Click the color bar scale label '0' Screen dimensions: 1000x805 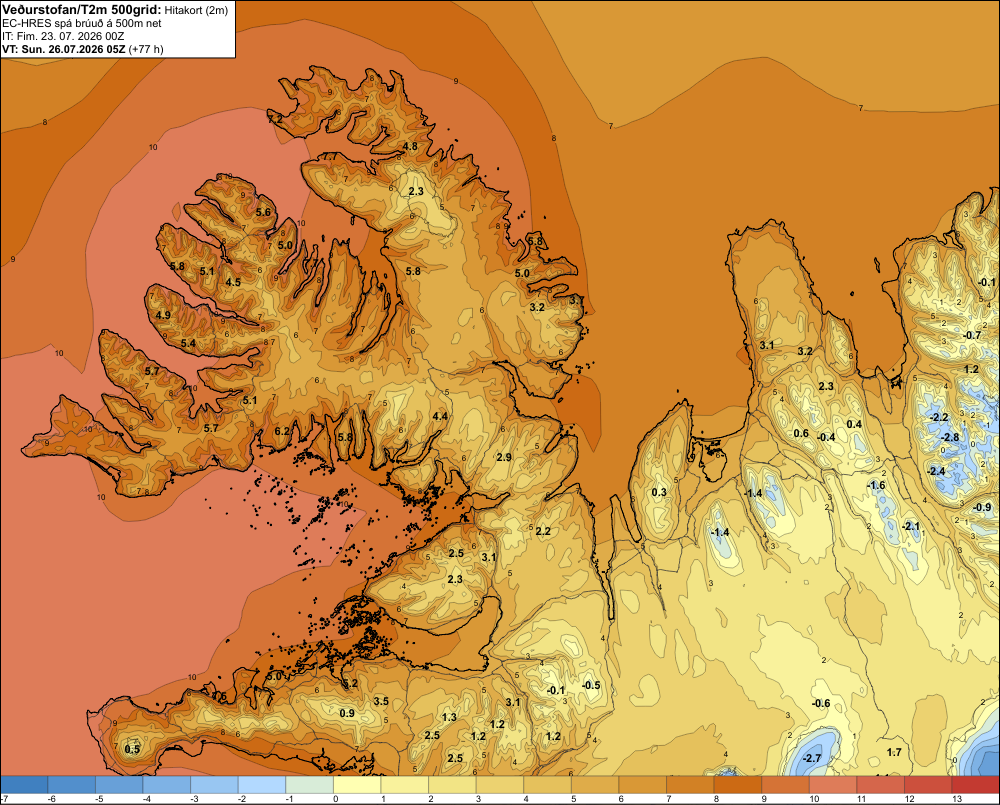click(x=336, y=799)
